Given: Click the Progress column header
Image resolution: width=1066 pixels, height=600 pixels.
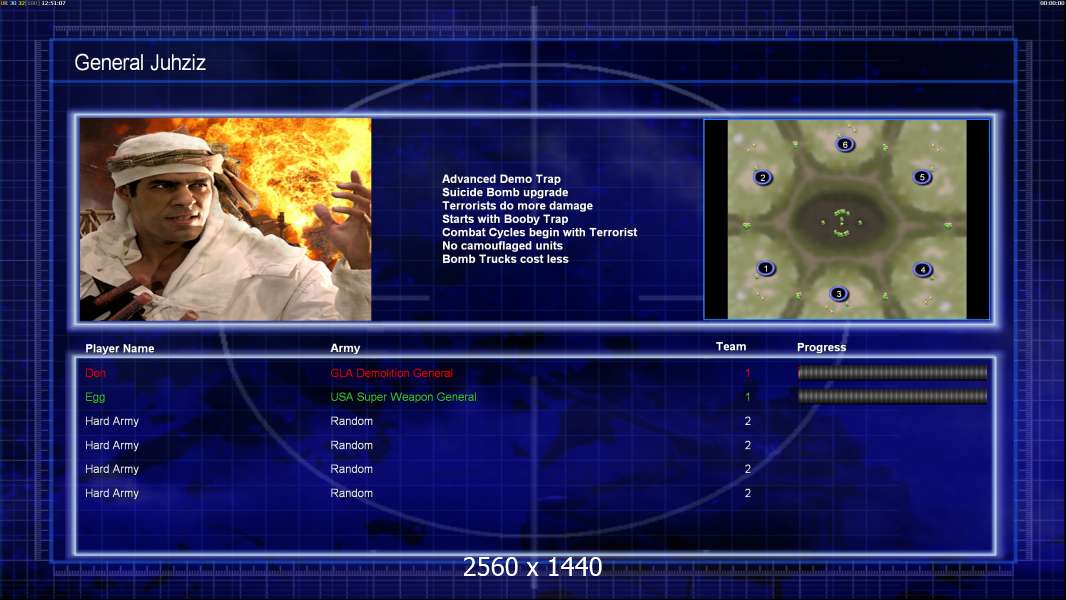Looking at the screenshot, I should coord(821,348).
